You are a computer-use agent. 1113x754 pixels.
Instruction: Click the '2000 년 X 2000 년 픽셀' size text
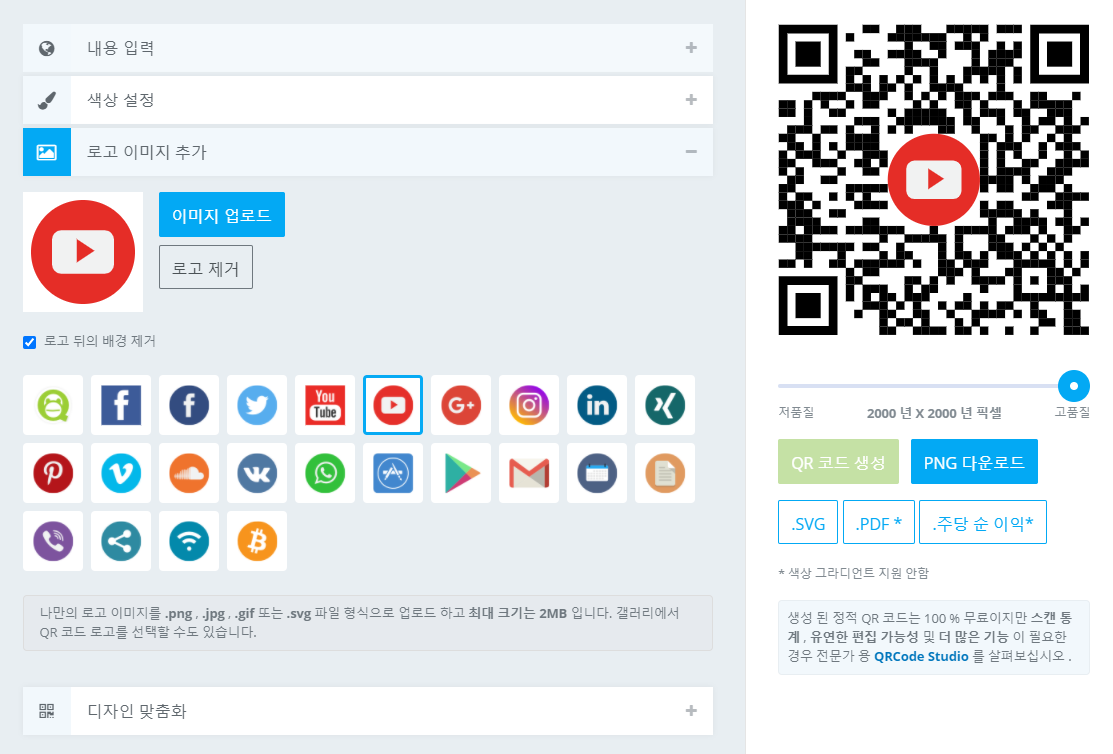coord(934,413)
